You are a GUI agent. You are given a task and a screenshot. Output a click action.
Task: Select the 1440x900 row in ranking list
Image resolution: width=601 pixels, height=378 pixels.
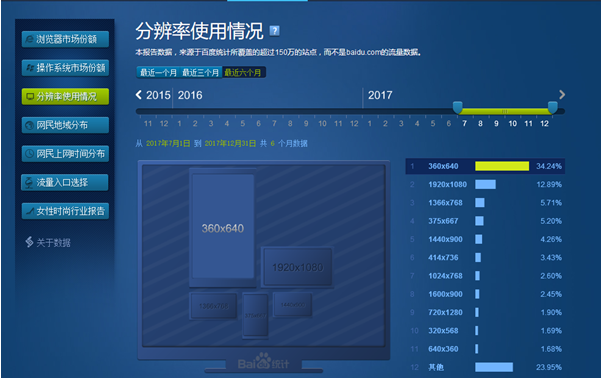pyautogui.click(x=485, y=239)
